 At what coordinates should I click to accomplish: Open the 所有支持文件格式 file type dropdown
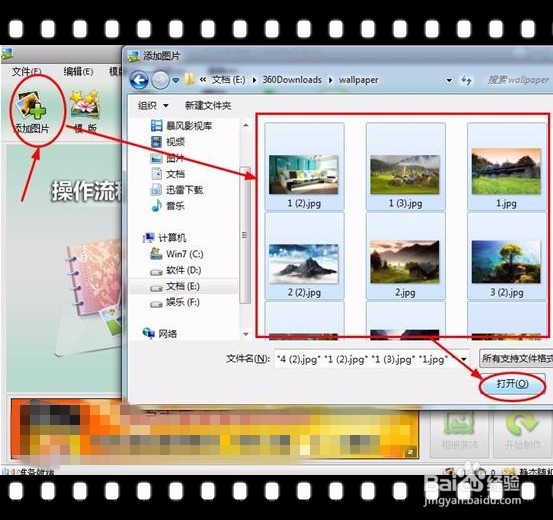(516, 358)
